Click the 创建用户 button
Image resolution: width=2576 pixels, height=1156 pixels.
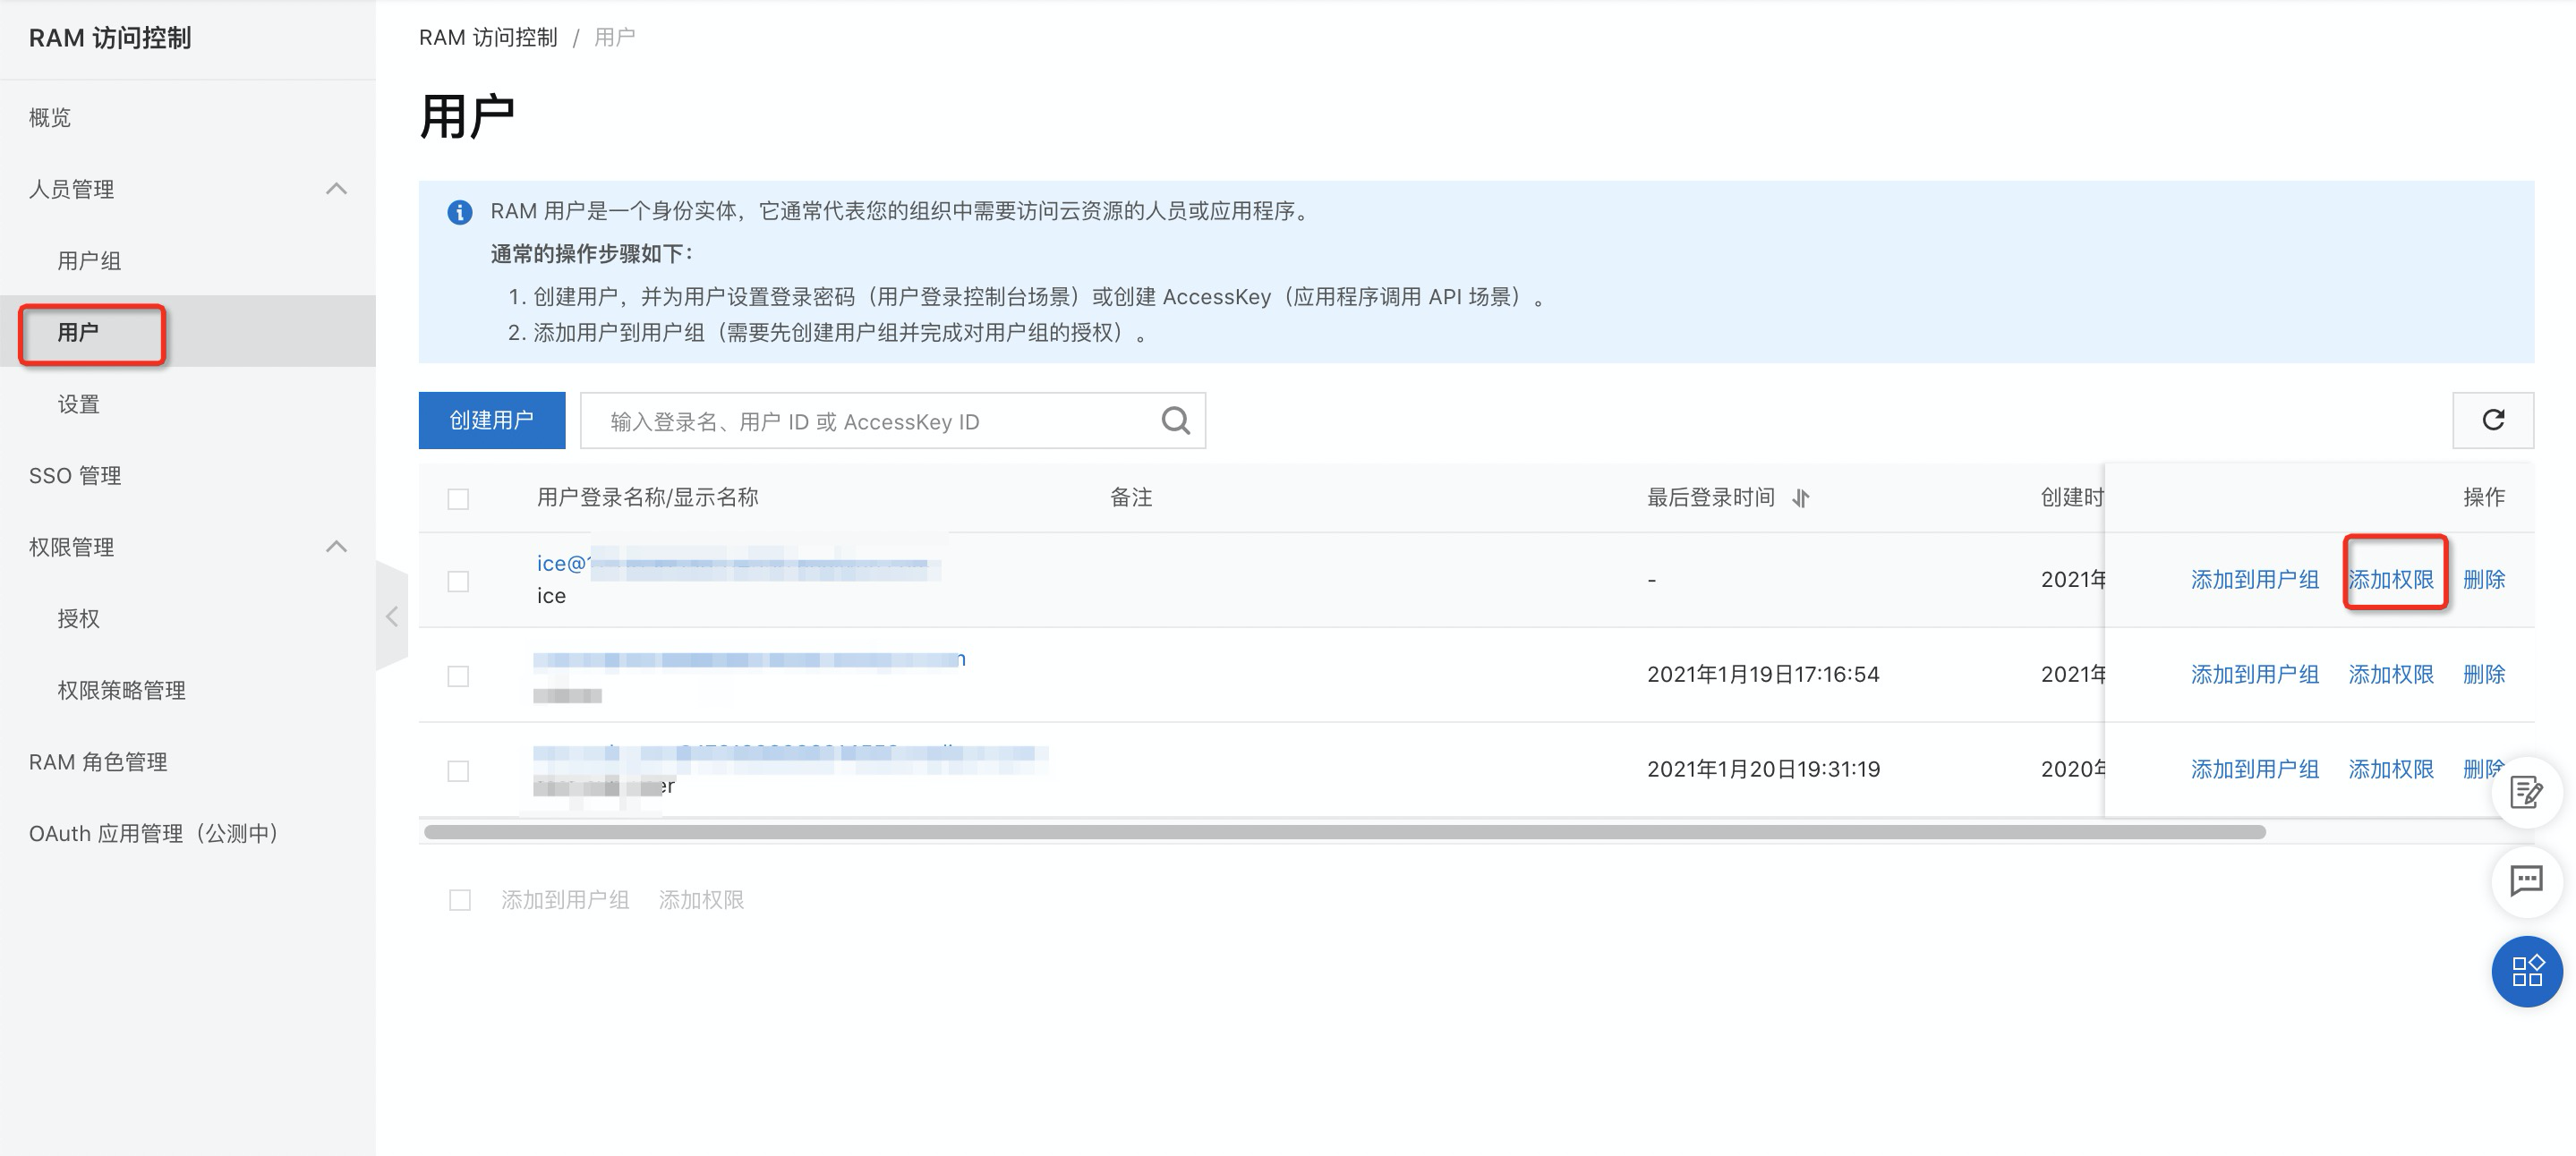[492, 420]
